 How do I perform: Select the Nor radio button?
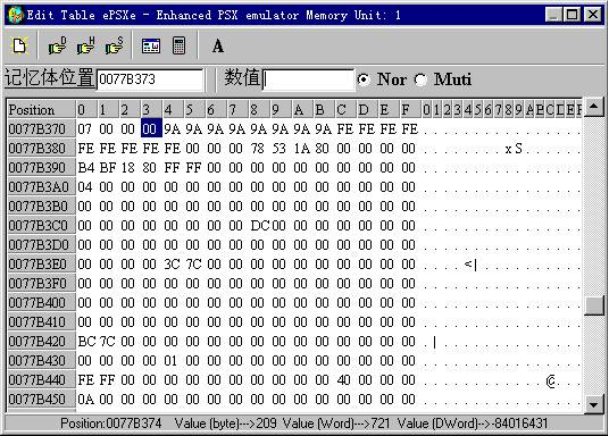point(364,80)
